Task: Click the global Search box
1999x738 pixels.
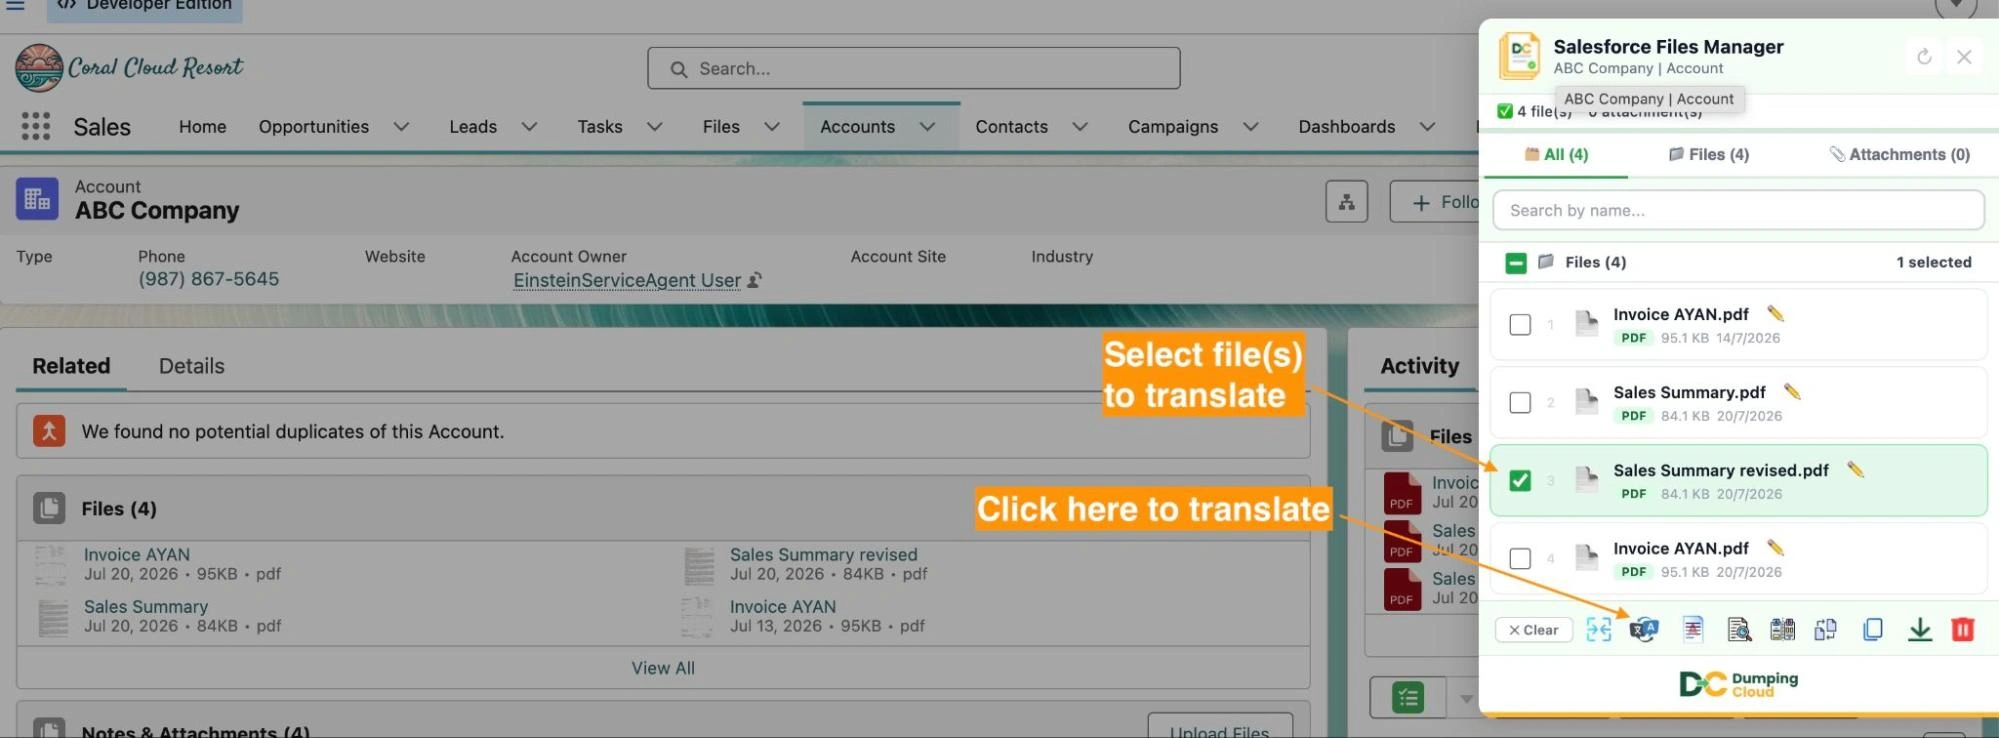Action: (x=914, y=68)
